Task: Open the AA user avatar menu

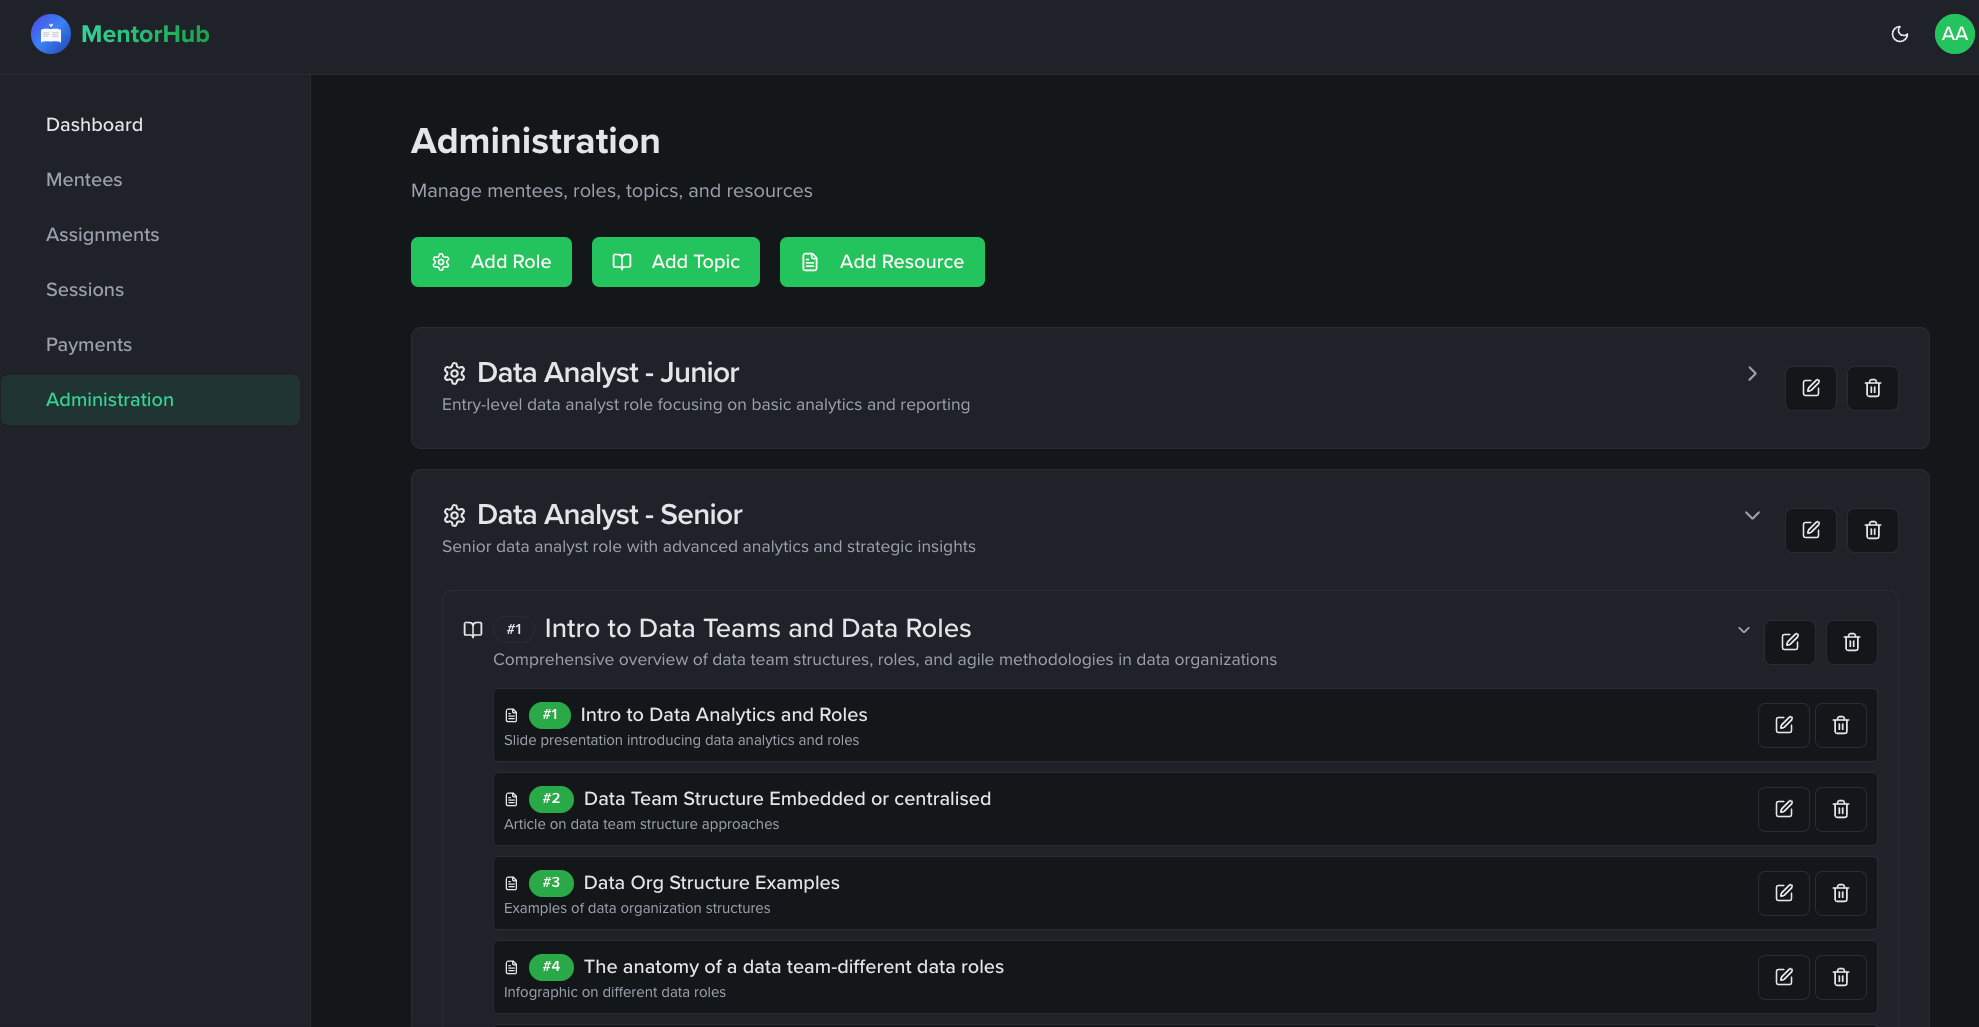Action: click(1954, 34)
